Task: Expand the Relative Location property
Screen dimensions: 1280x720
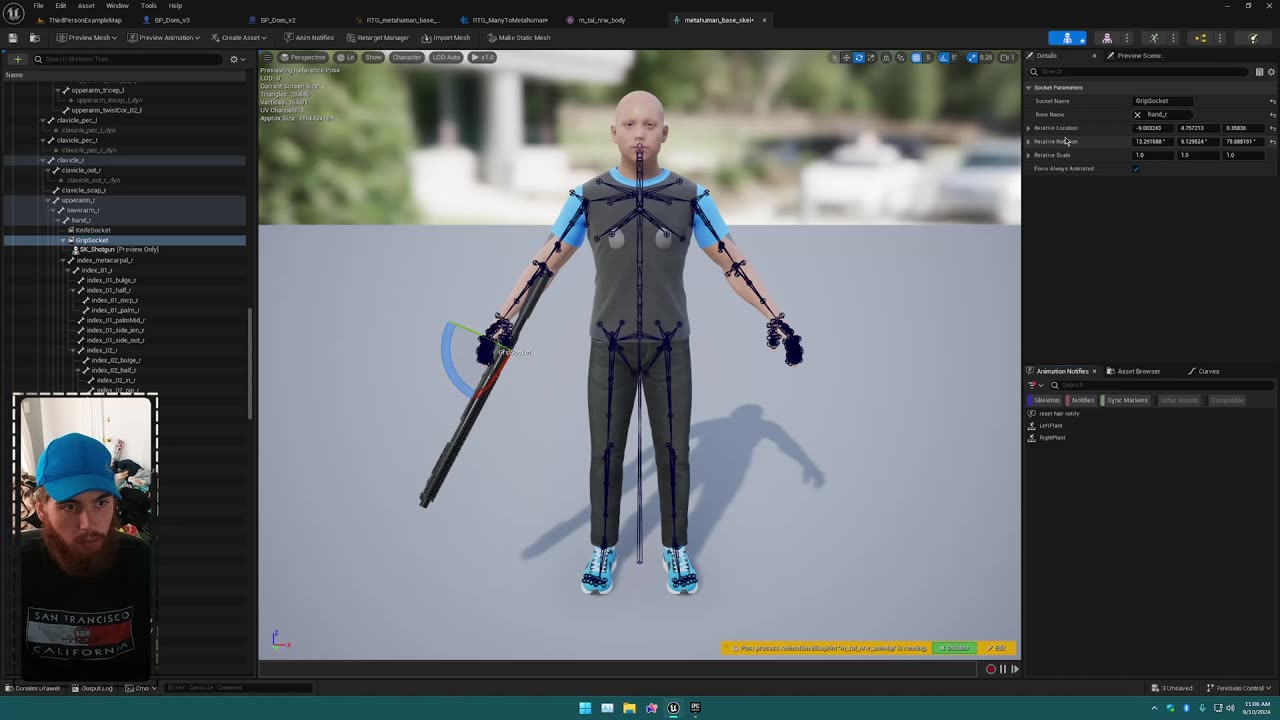Action: point(1028,128)
